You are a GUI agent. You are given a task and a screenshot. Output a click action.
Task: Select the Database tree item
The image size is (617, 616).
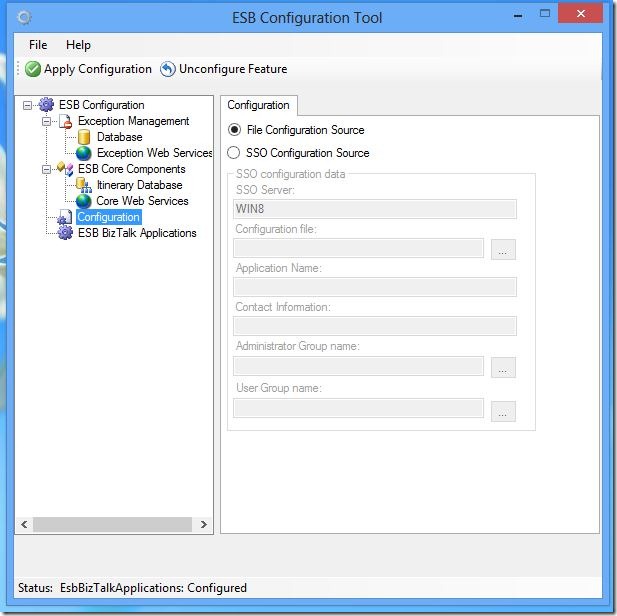click(x=120, y=137)
